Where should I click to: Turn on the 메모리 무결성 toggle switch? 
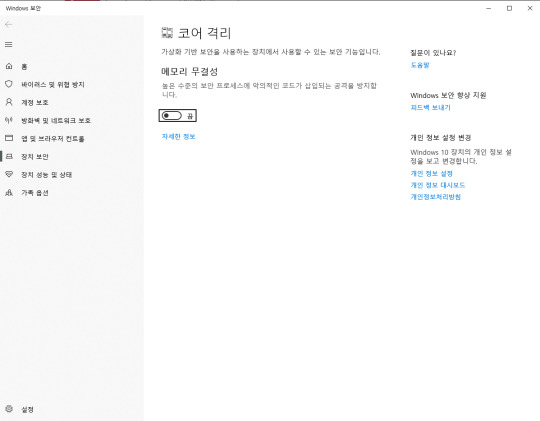click(x=172, y=116)
